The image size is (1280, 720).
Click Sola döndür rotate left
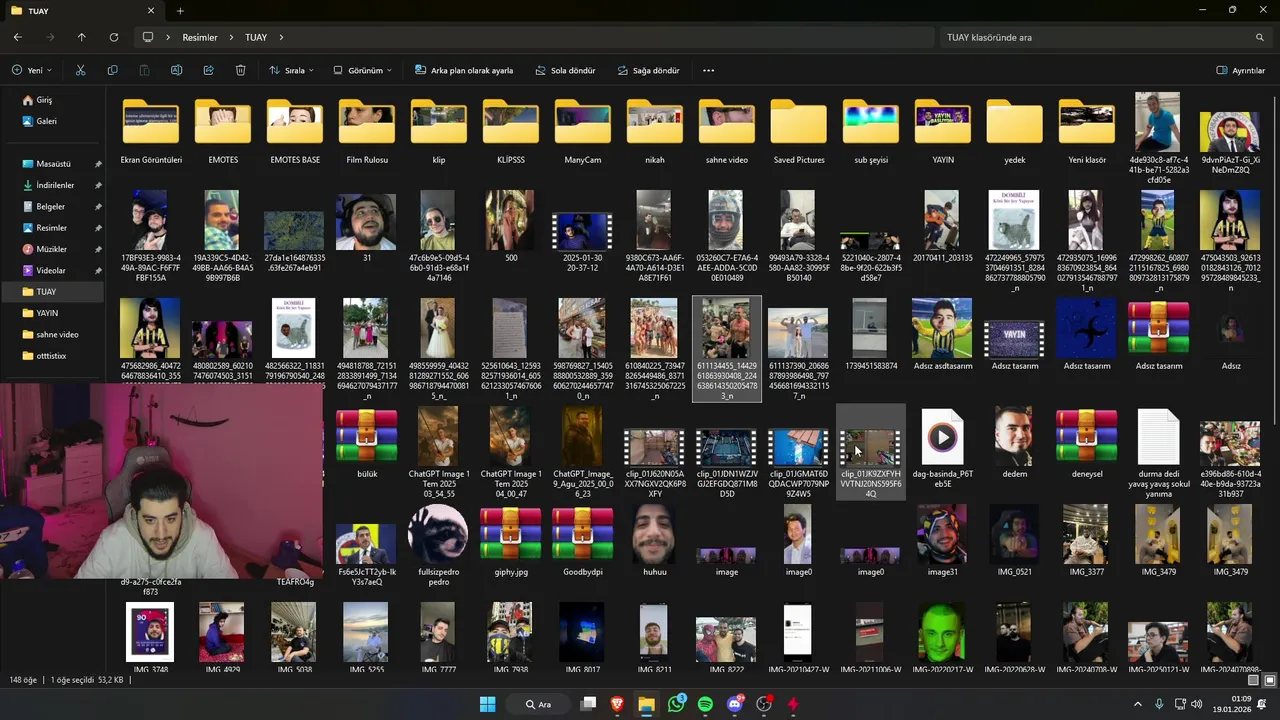coord(566,71)
